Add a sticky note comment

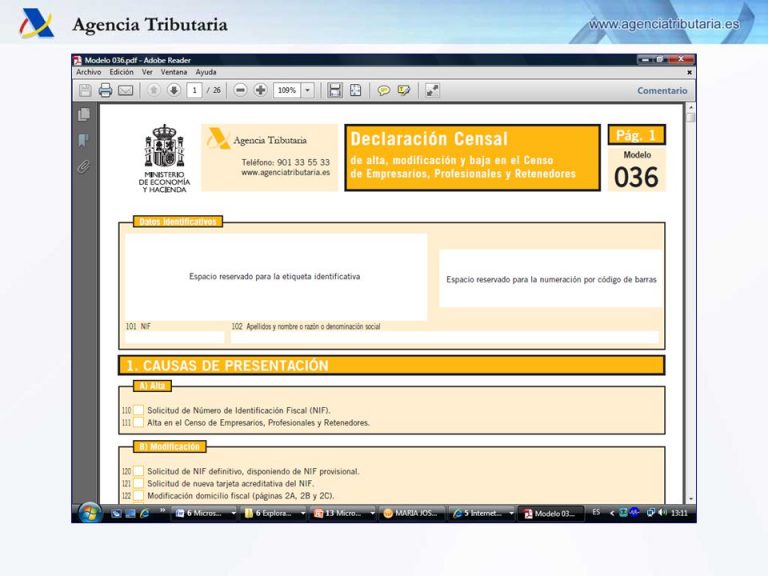(383, 90)
